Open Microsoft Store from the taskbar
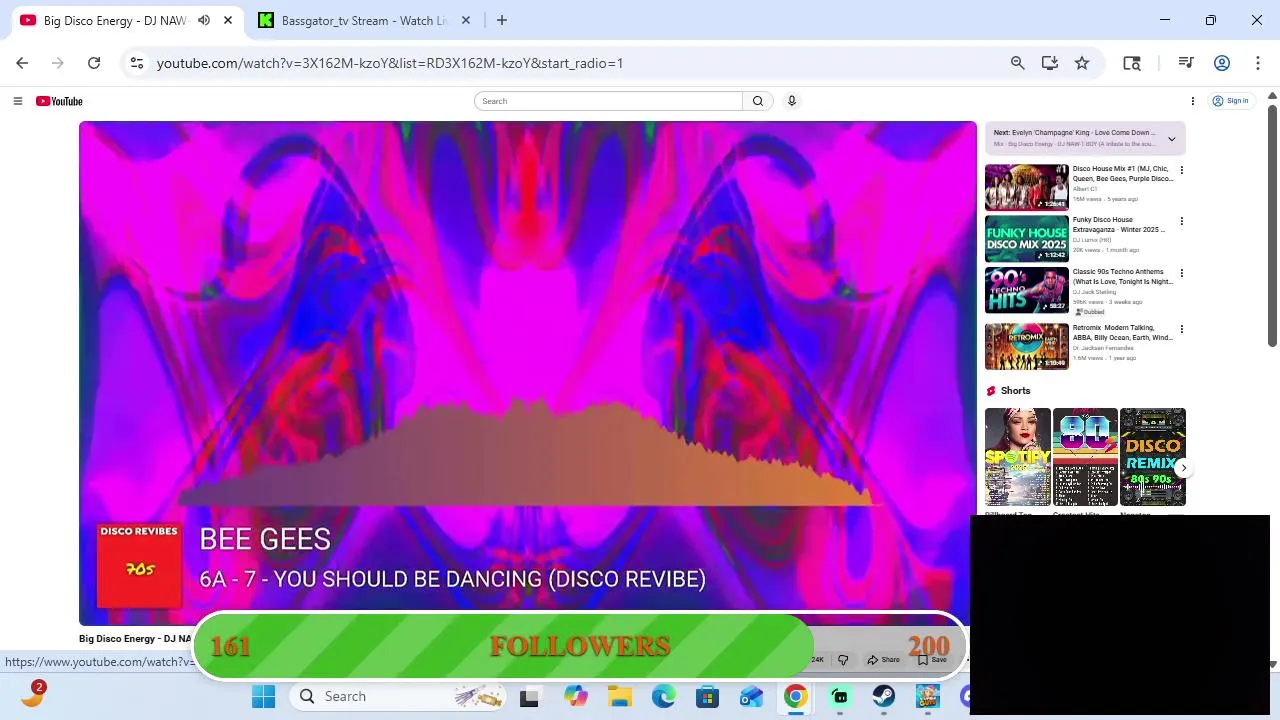Image resolution: width=1280 pixels, height=720 pixels. 707,696
